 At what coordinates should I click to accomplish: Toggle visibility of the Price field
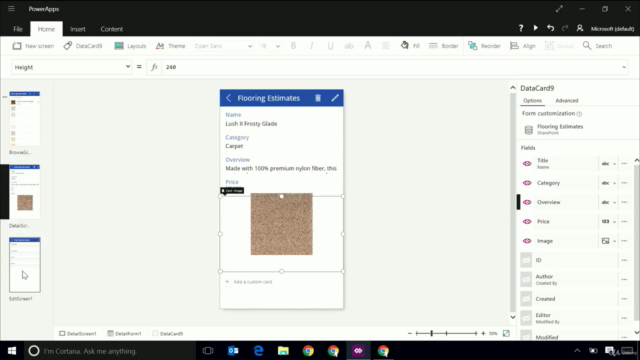tap(527, 222)
